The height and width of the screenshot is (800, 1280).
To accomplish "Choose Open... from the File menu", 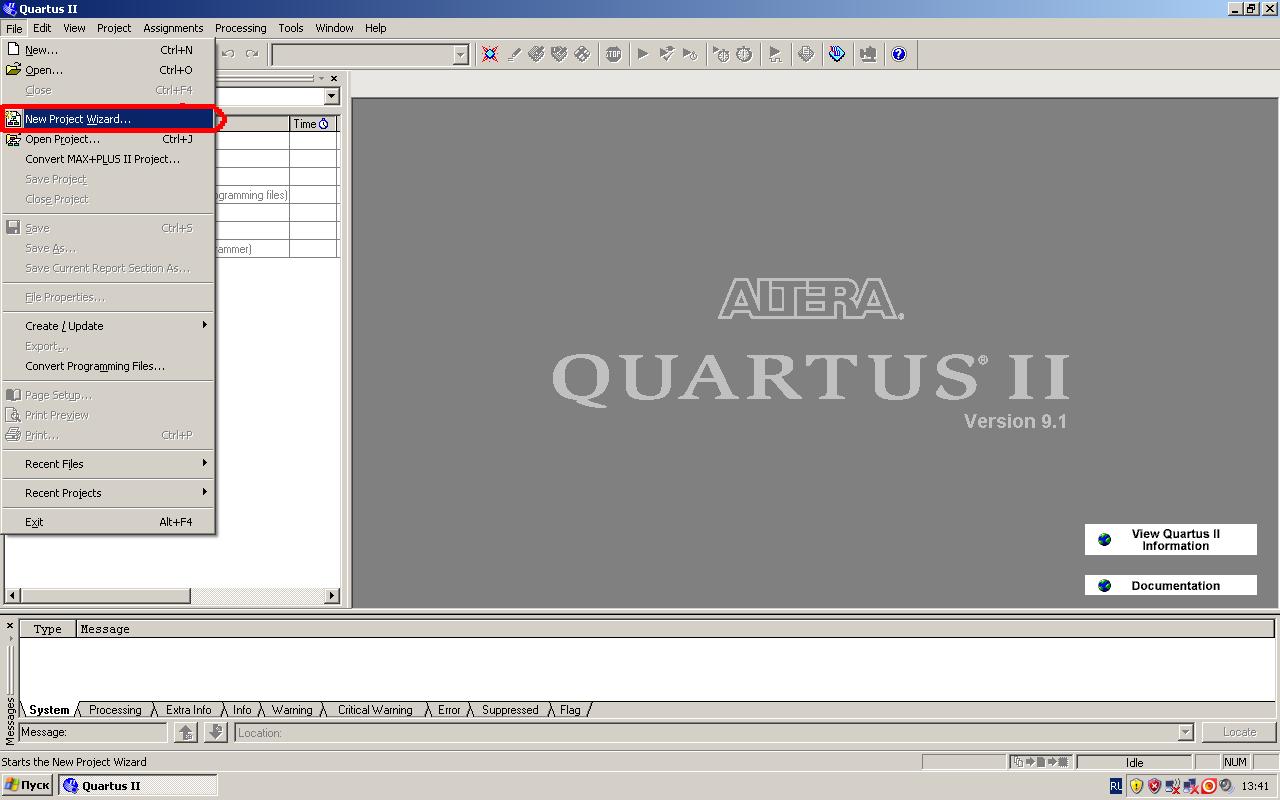I will coord(108,70).
